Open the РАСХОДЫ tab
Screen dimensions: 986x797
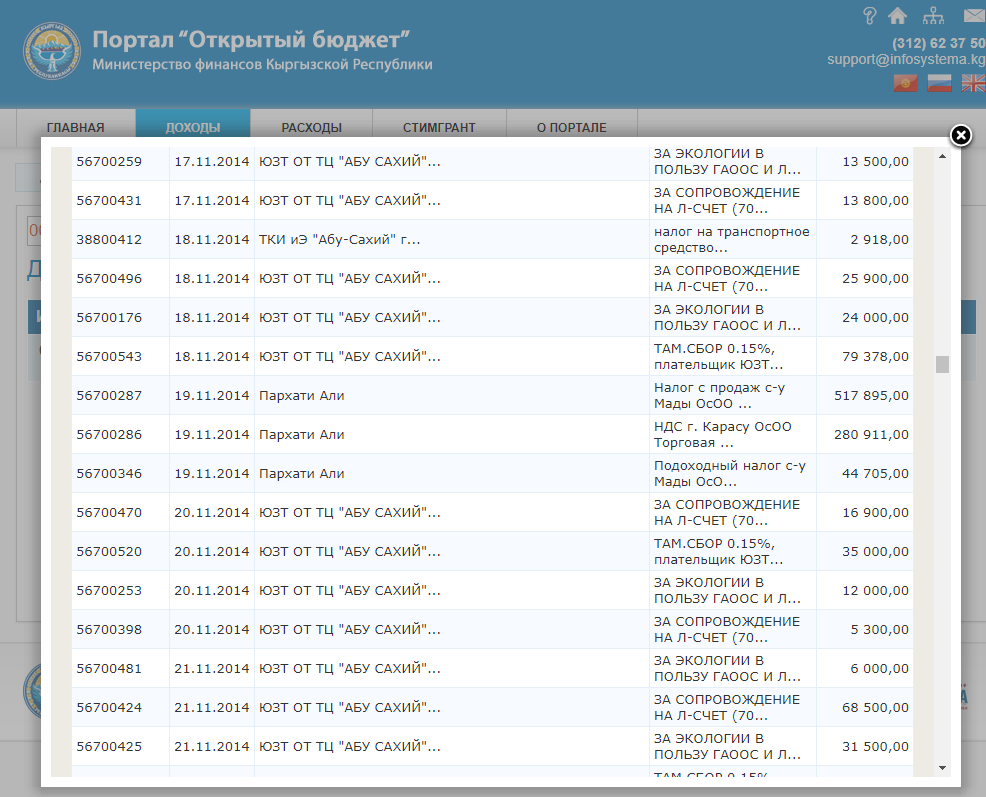pos(311,127)
